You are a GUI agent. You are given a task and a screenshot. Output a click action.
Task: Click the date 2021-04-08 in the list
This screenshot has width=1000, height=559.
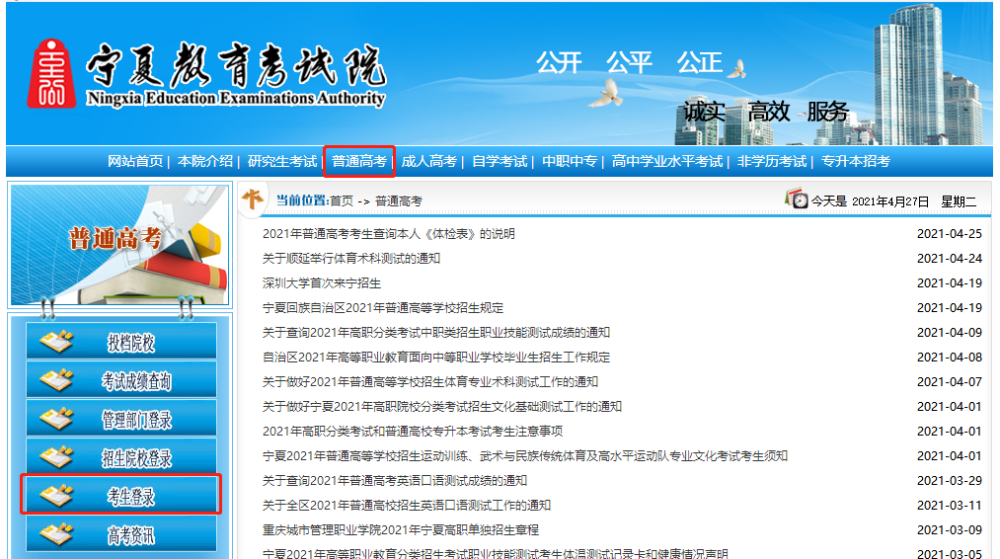(x=949, y=357)
